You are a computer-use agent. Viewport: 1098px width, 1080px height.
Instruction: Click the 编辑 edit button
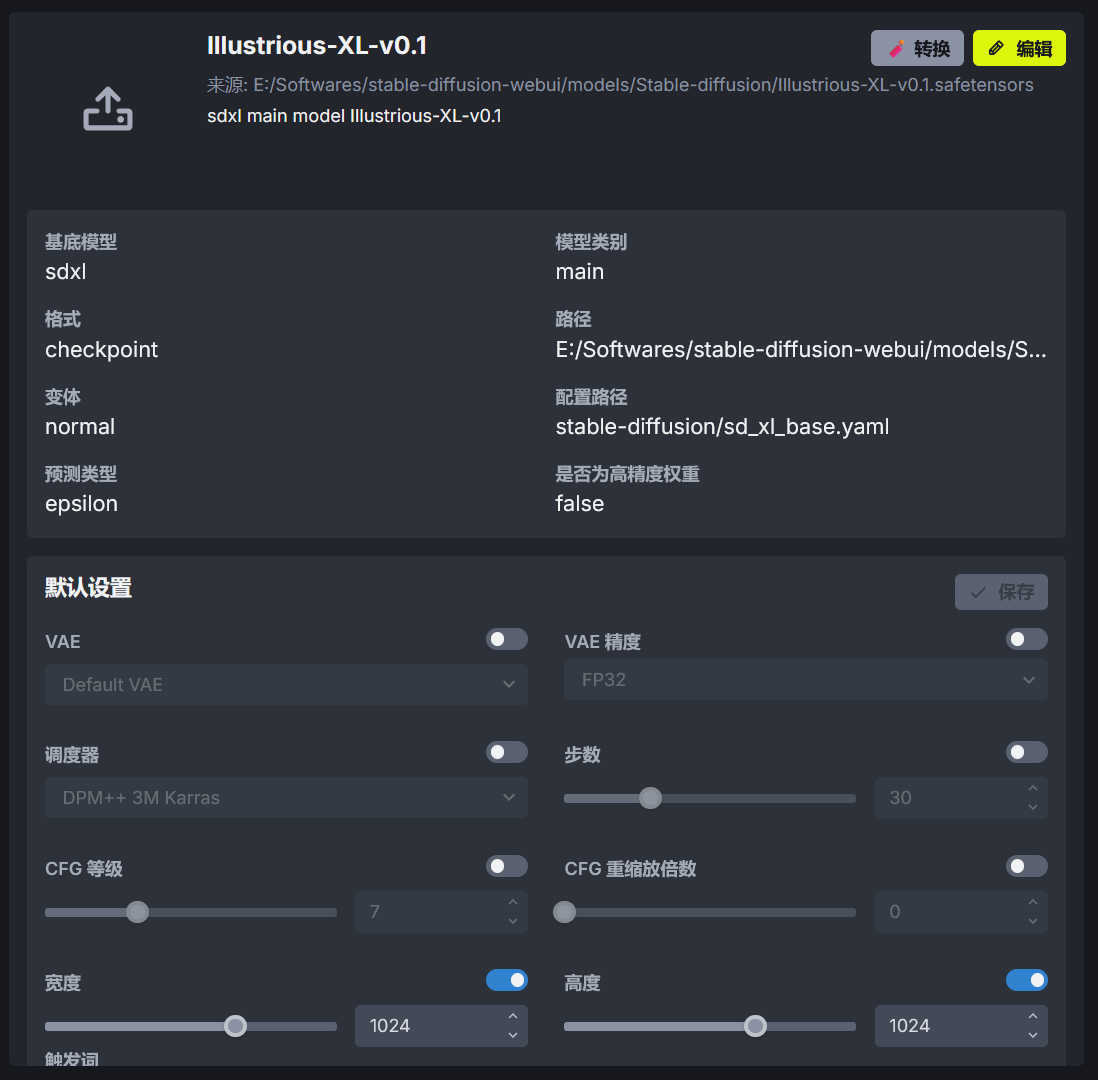coord(1019,48)
